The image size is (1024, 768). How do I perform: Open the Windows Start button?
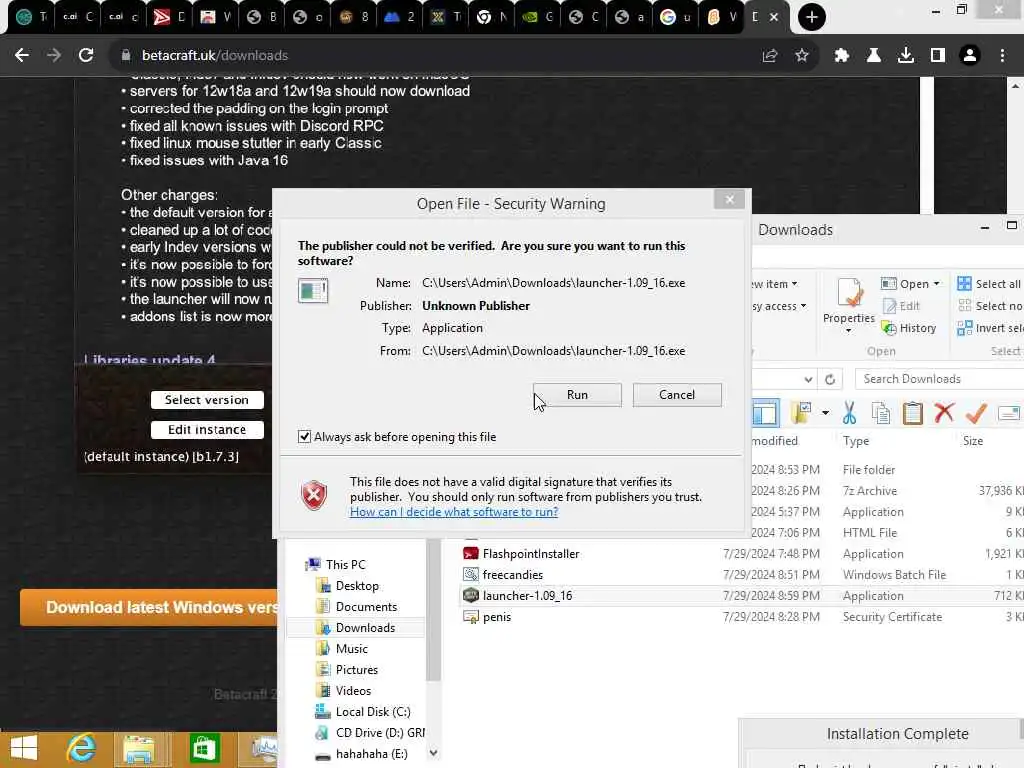(24, 748)
